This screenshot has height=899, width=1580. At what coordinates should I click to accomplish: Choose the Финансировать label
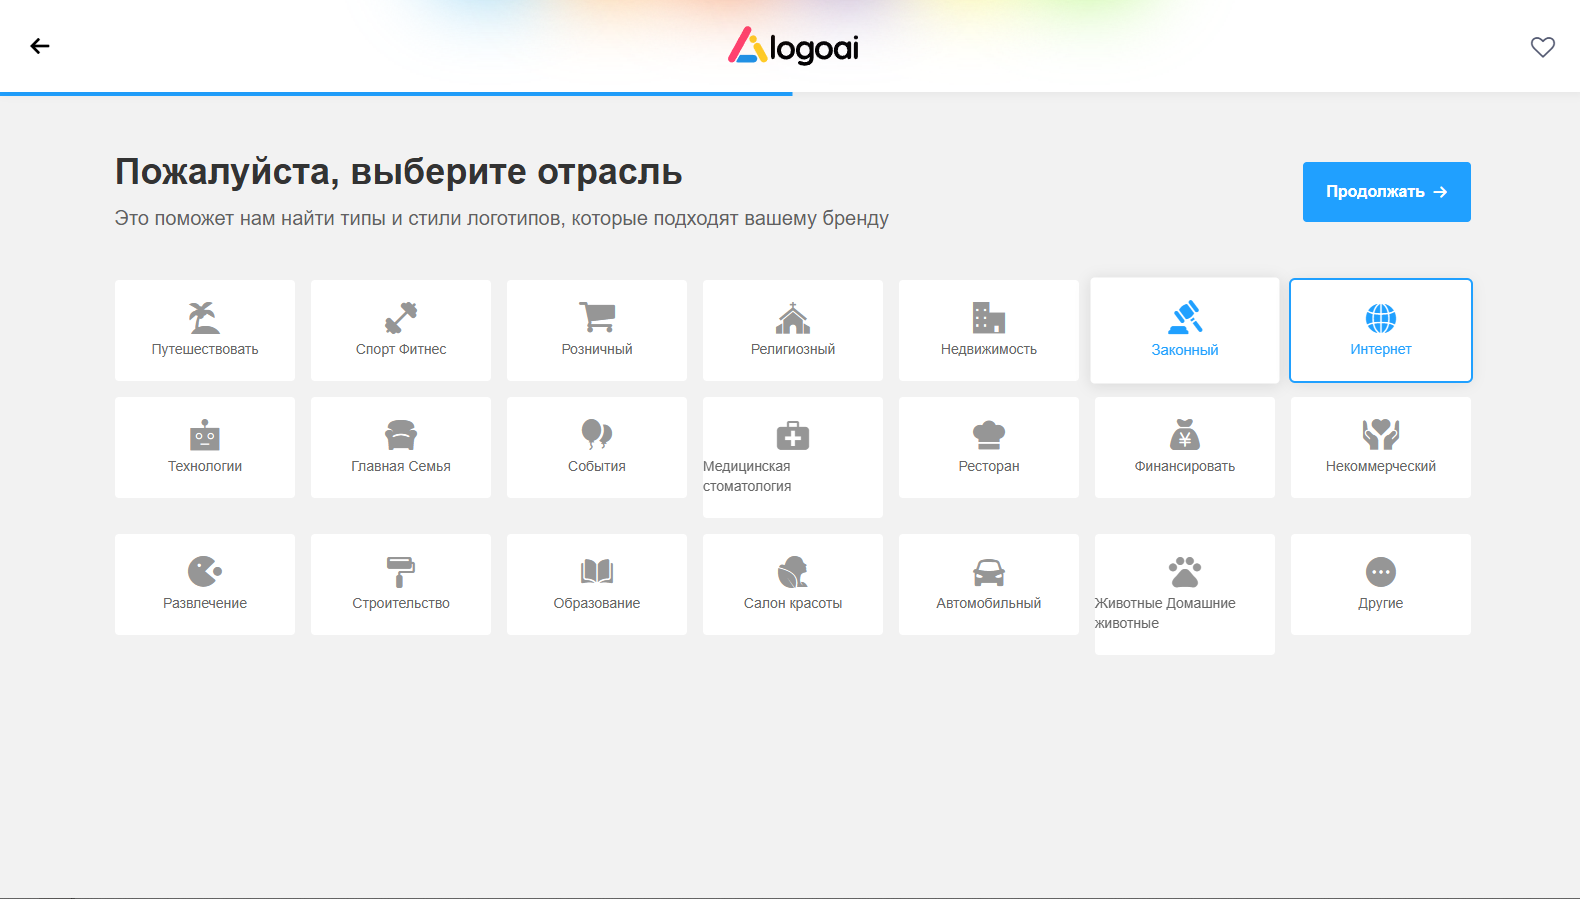coord(1185,466)
